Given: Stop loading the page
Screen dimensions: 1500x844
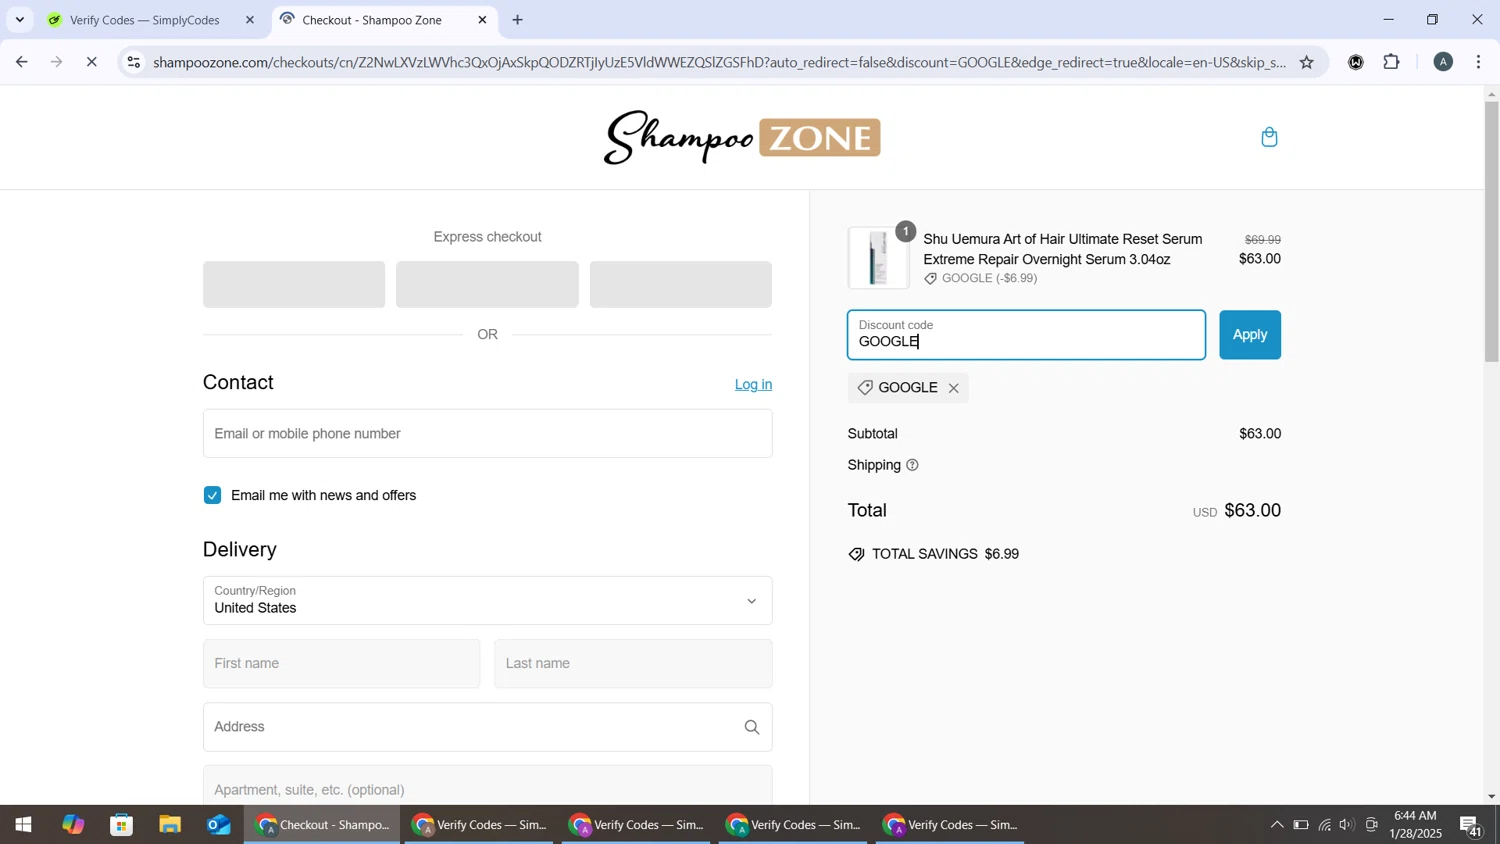Looking at the screenshot, I should pyautogui.click(x=91, y=62).
